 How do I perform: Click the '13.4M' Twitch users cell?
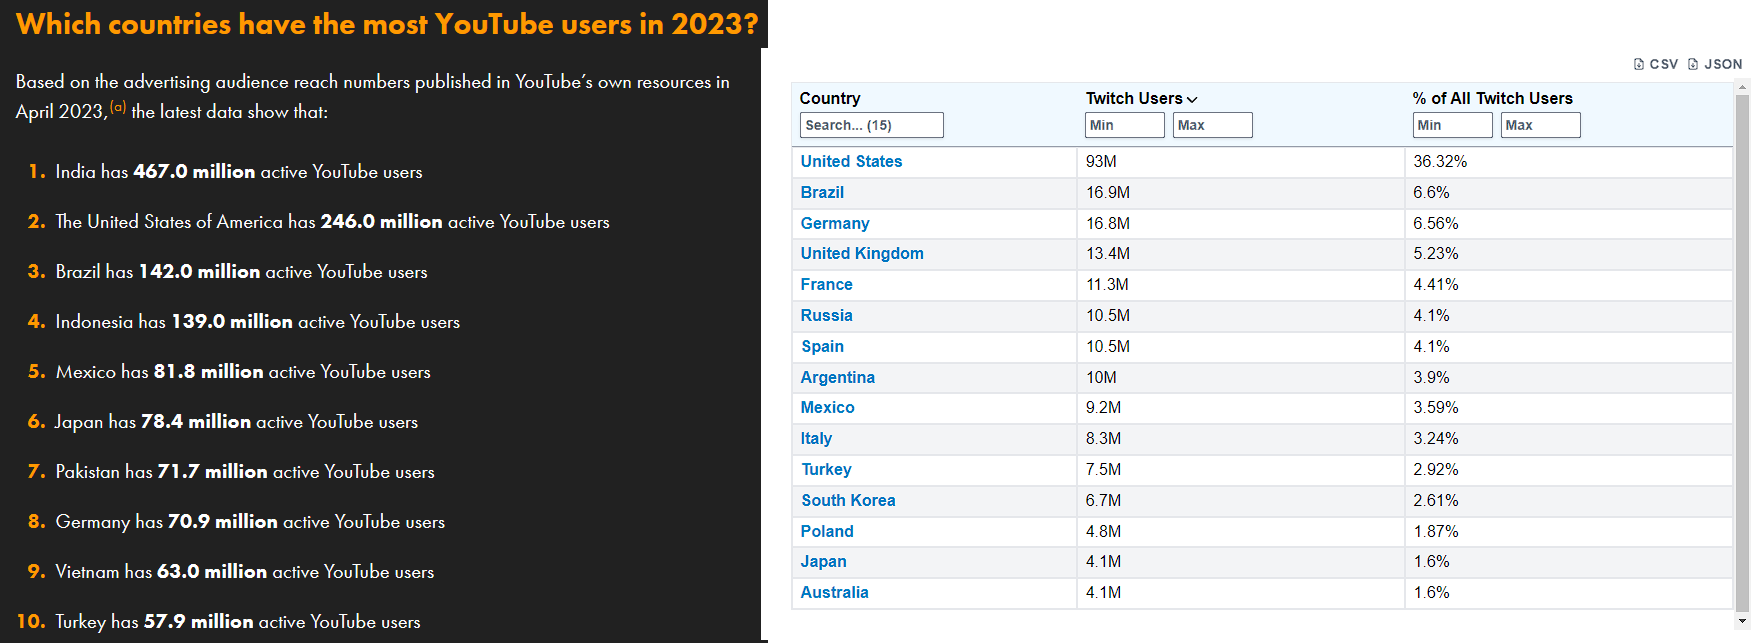(1240, 254)
